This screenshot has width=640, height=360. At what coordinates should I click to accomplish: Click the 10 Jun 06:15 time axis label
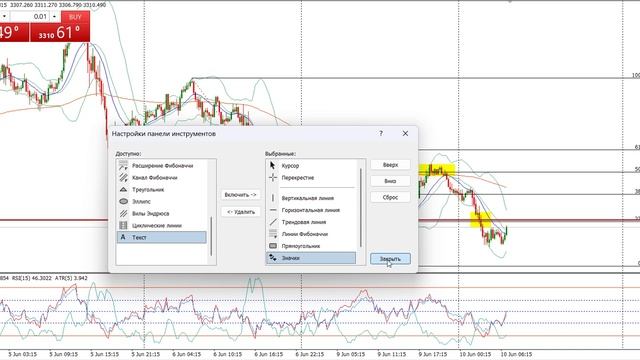(516, 354)
